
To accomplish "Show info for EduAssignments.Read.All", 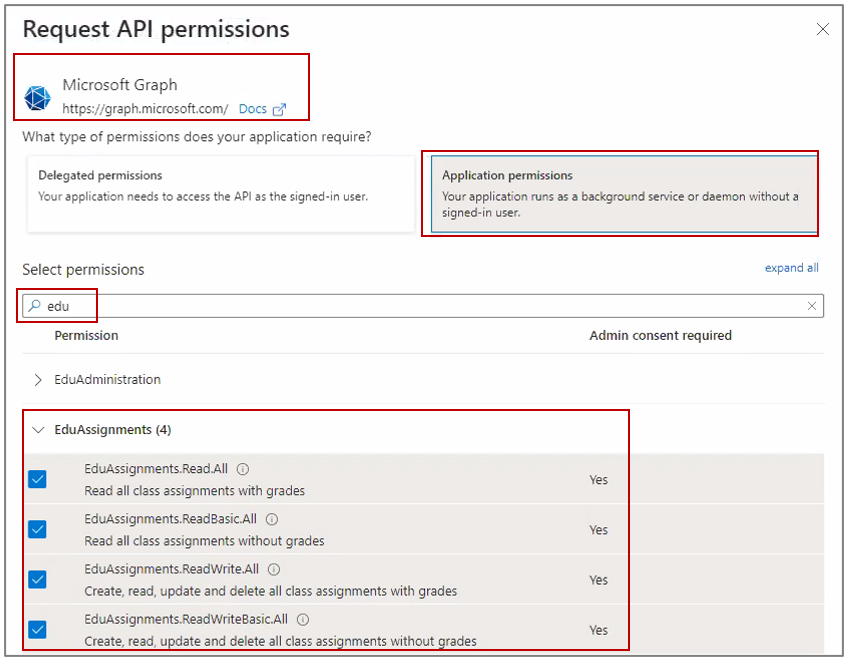I will (x=243, y=469).
